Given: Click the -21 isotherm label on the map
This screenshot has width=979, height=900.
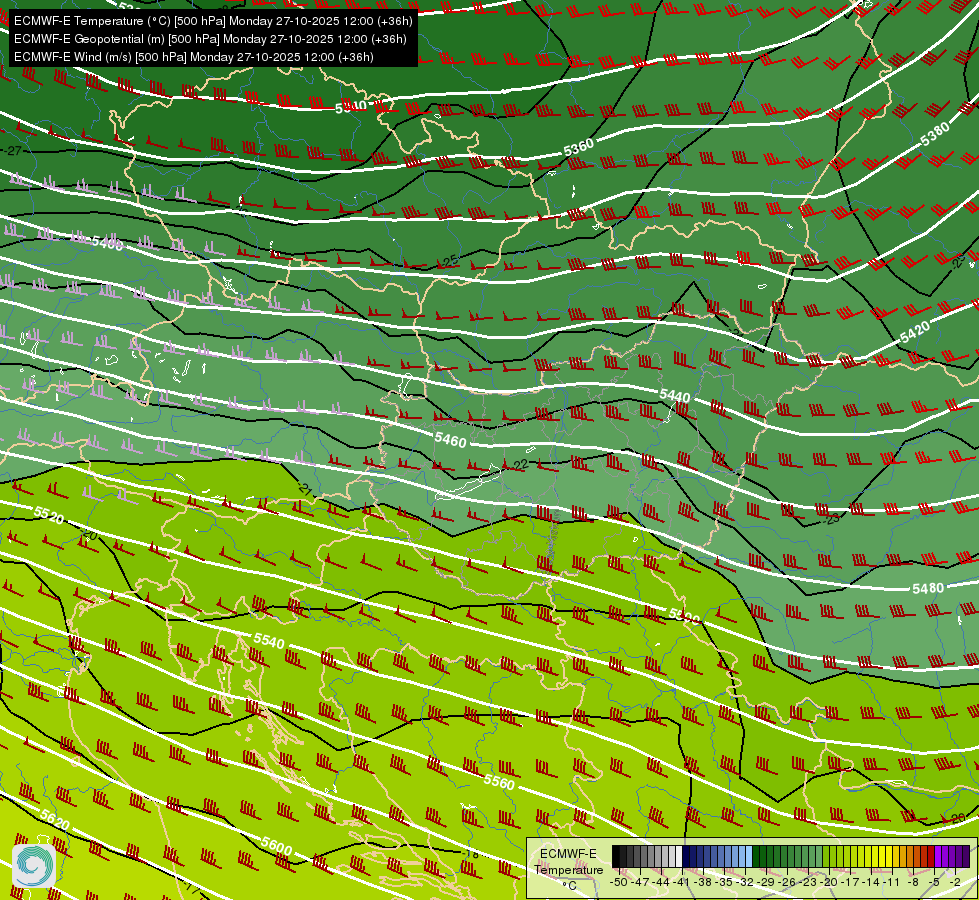Looking at the screenshot, I should [x=305, y=489].
